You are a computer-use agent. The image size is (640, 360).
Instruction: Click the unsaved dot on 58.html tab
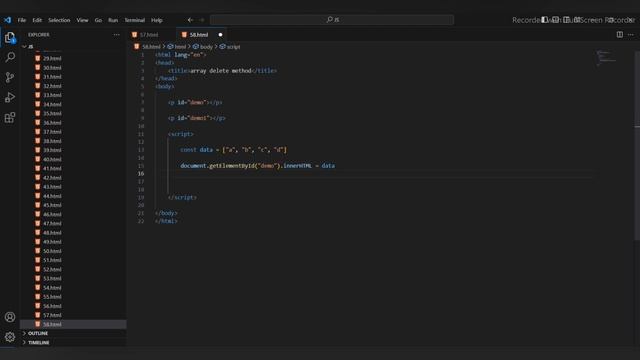[x=220, y=35]
